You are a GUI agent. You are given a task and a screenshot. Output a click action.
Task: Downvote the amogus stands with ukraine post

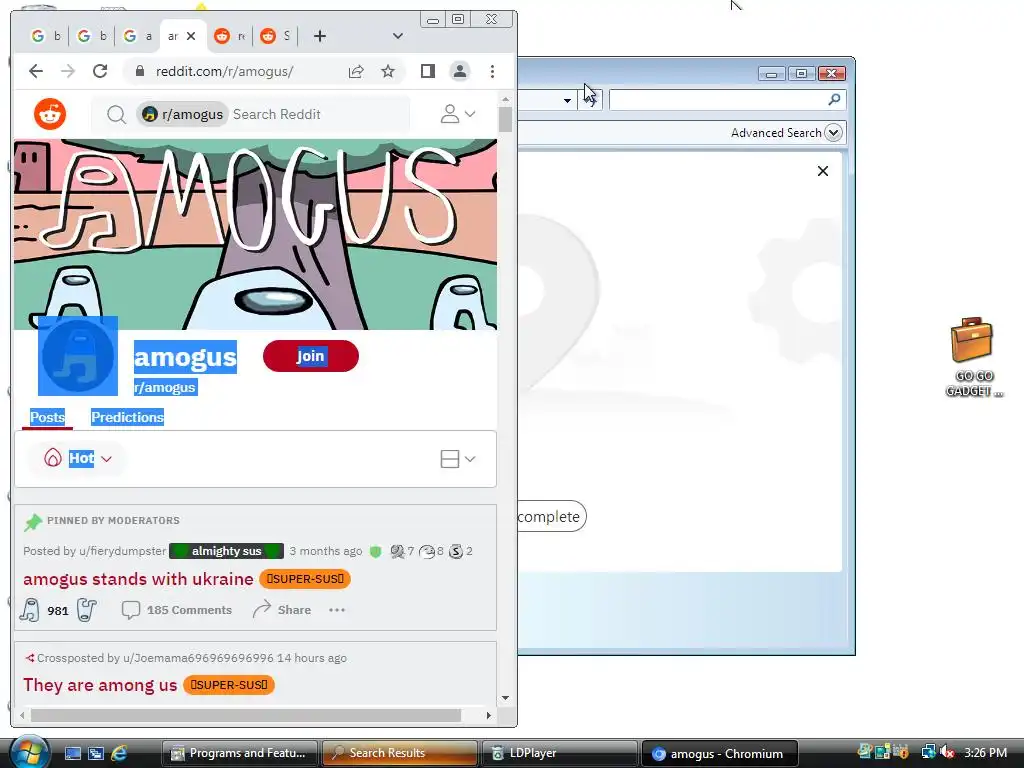[86, 610]
